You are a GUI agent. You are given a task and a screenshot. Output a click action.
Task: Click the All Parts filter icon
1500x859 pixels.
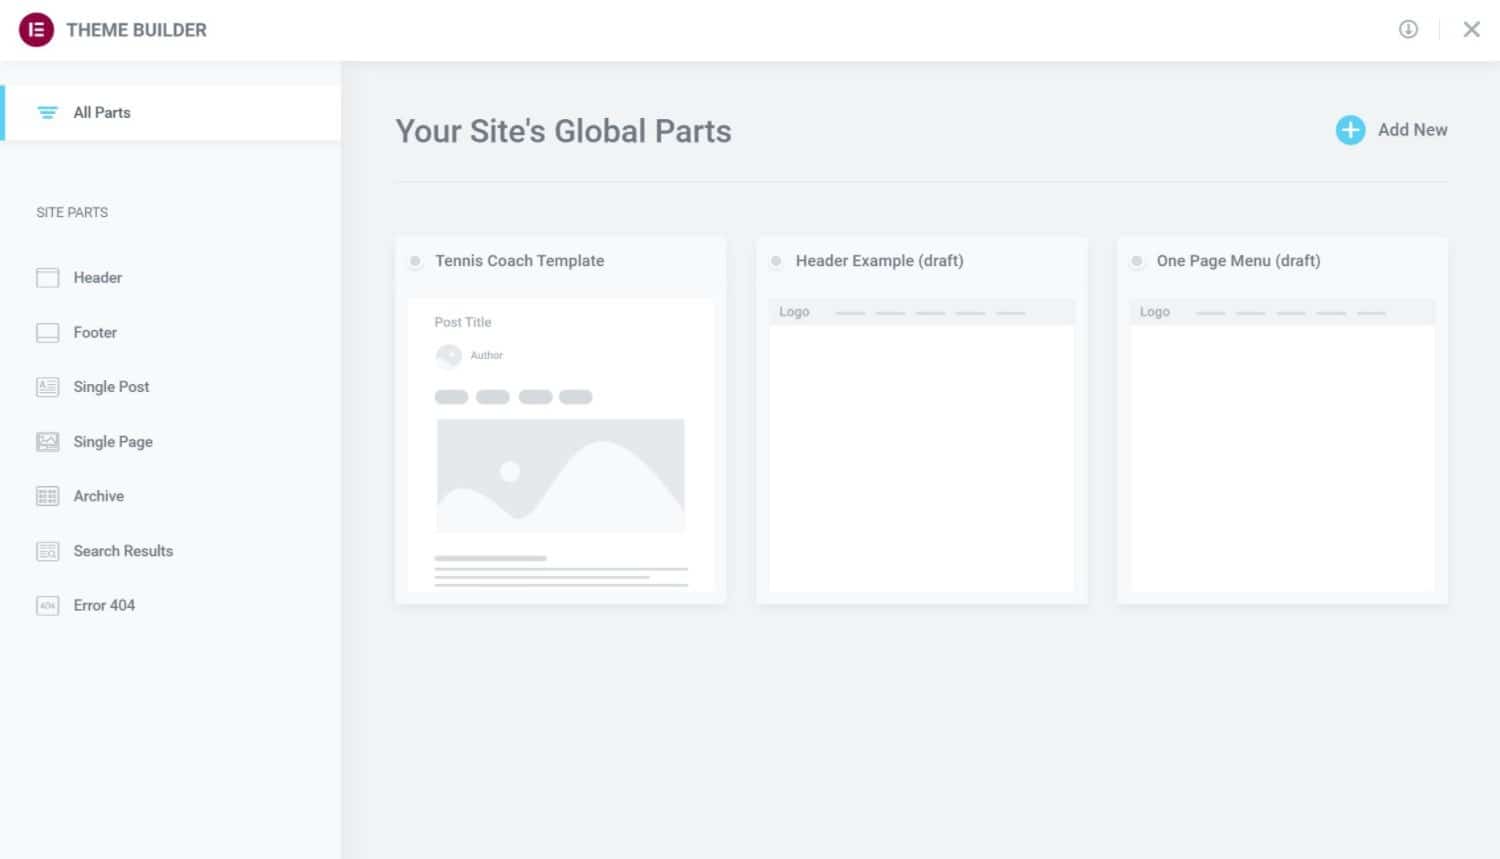(47, 113)
